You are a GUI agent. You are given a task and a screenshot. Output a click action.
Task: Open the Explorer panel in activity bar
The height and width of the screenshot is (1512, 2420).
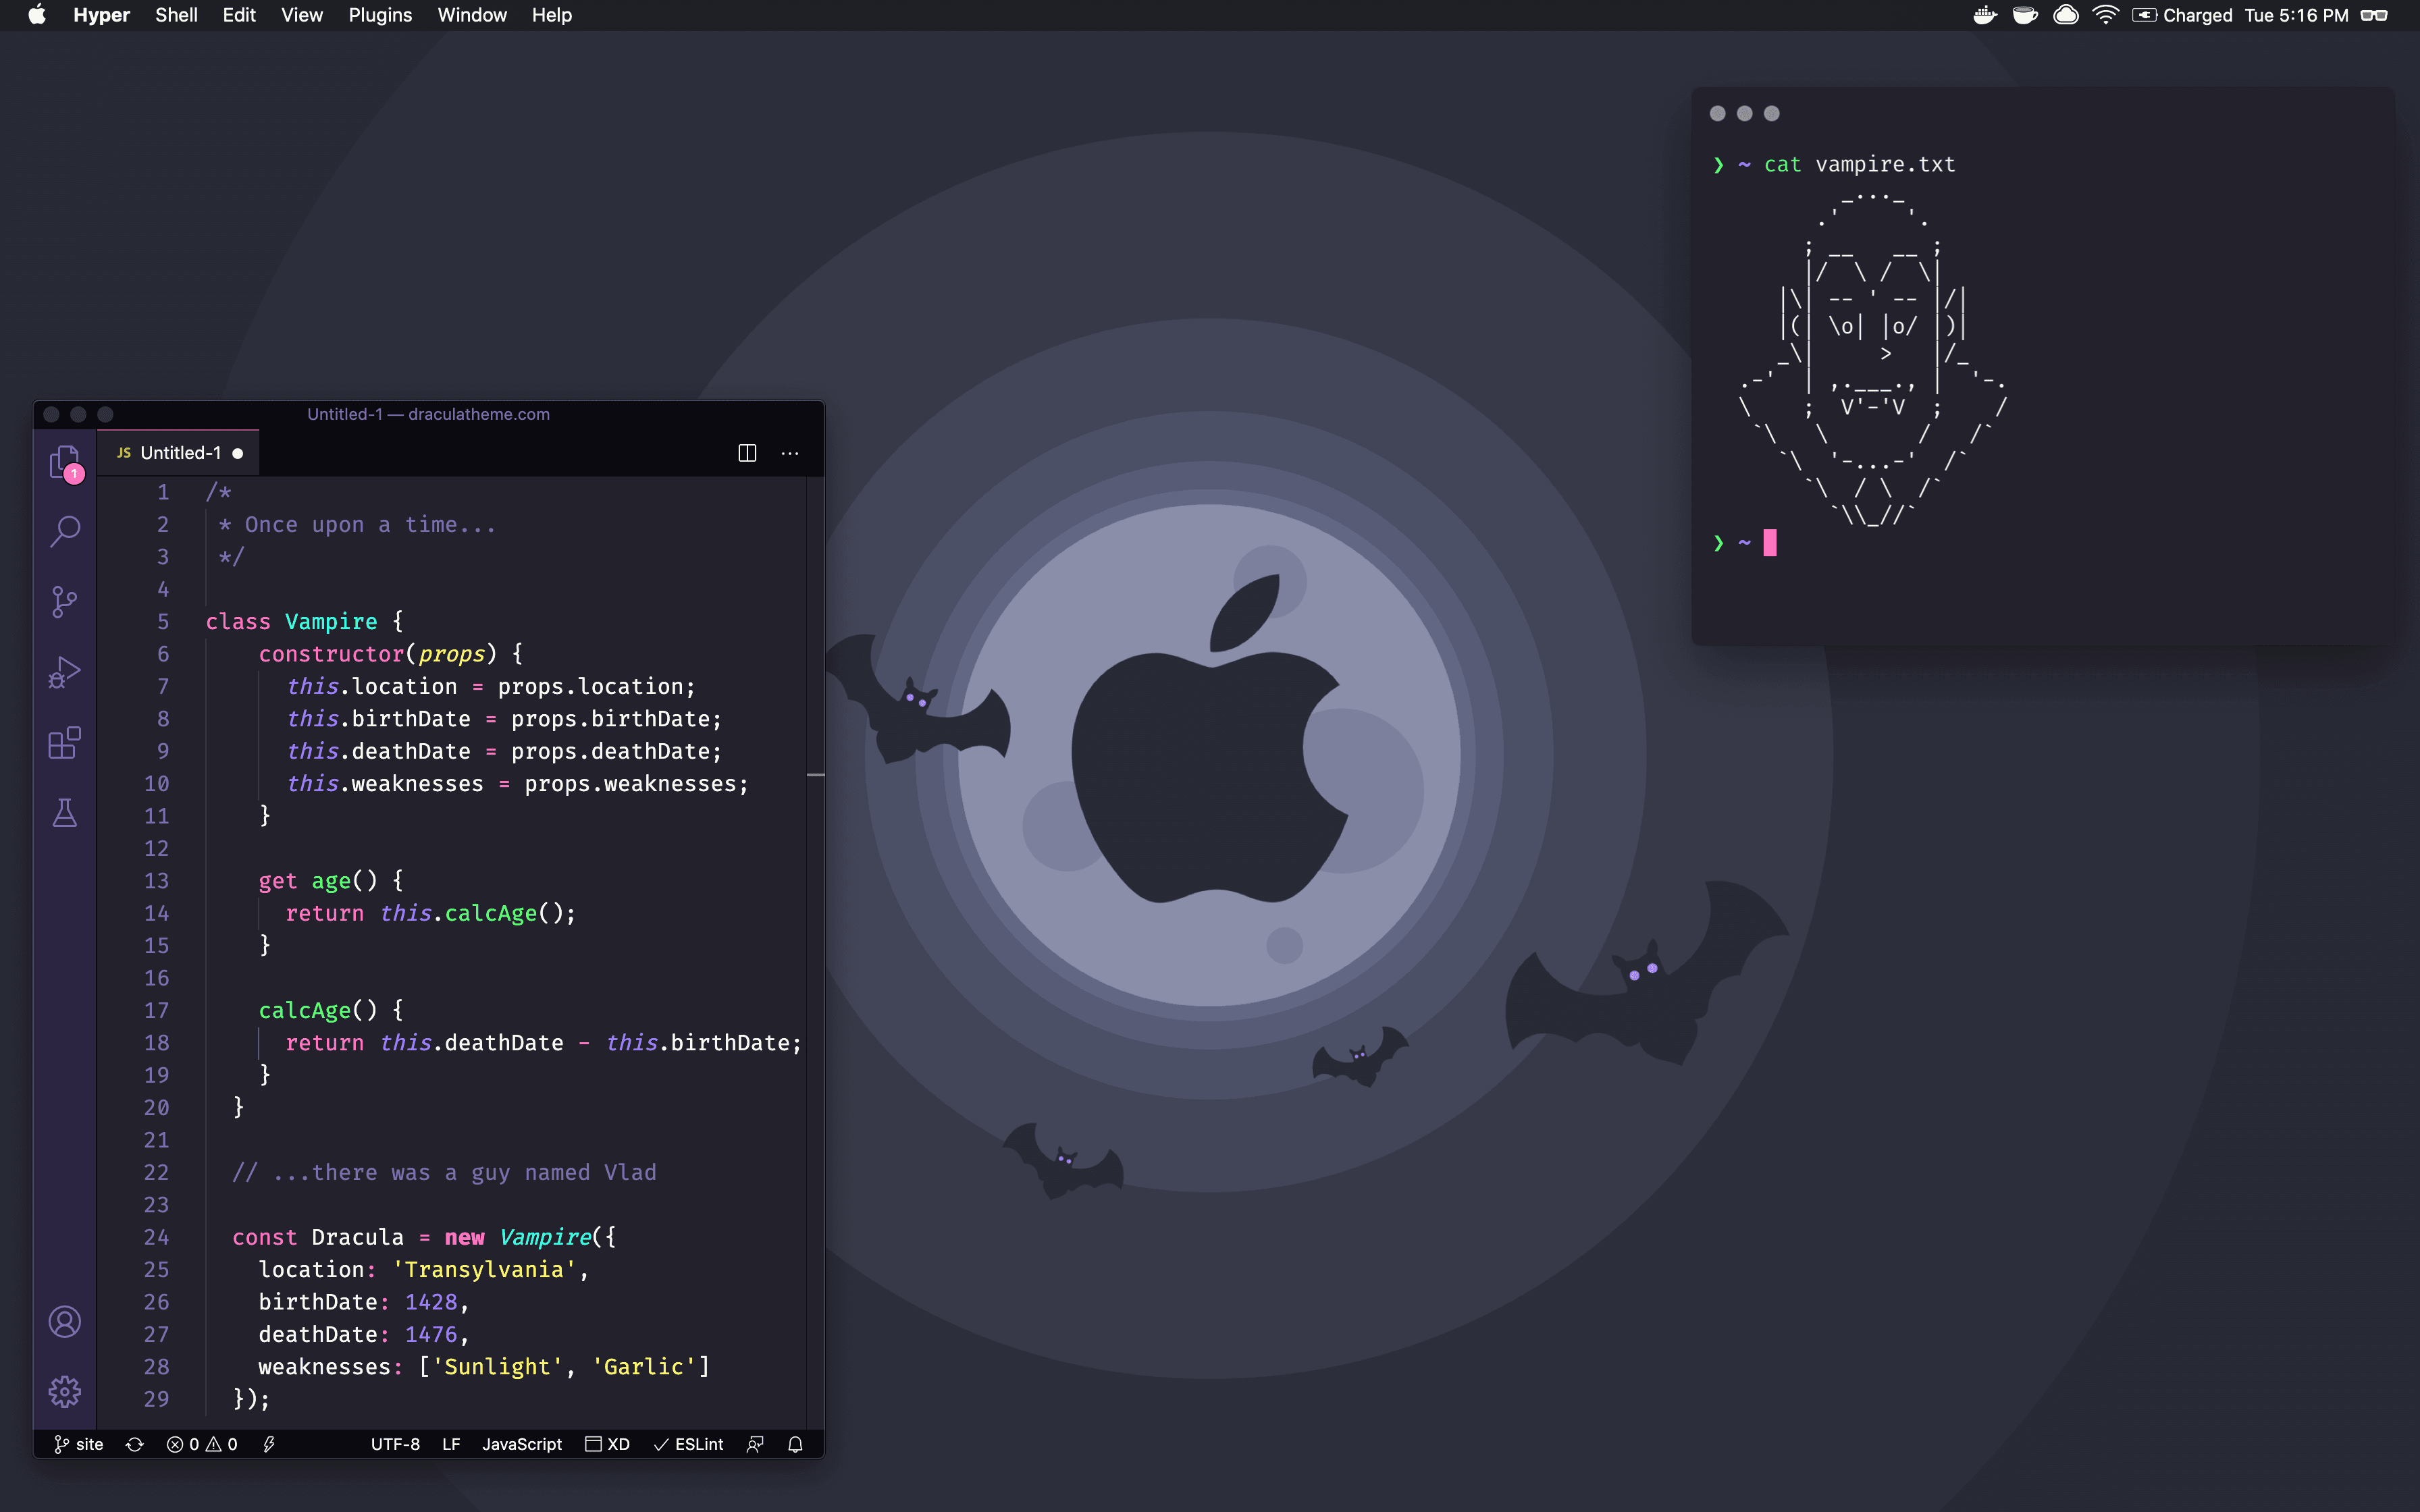pos(64,462)
